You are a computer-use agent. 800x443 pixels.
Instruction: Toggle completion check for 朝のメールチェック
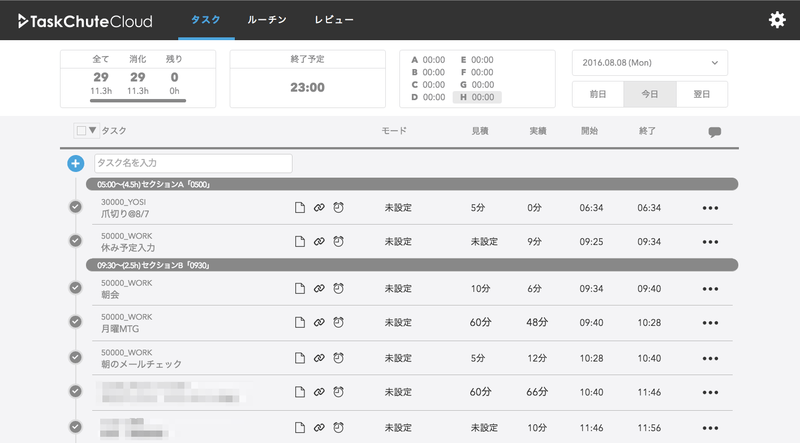tap(76, 357)
